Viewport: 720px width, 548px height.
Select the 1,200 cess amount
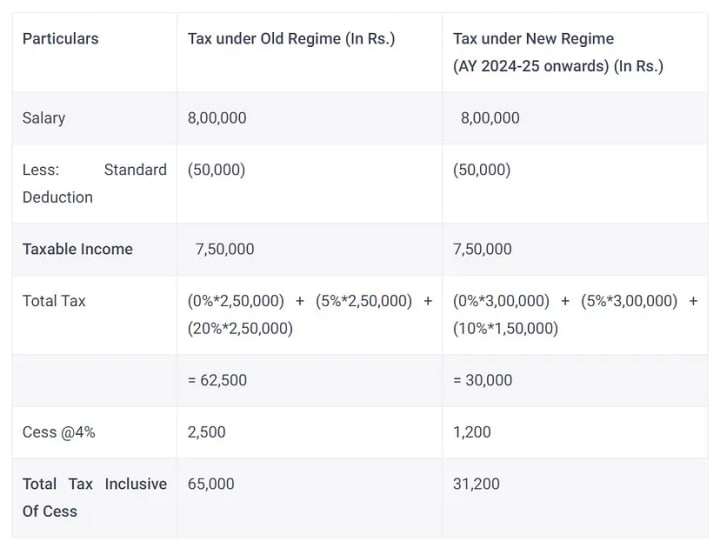(471, 432)
